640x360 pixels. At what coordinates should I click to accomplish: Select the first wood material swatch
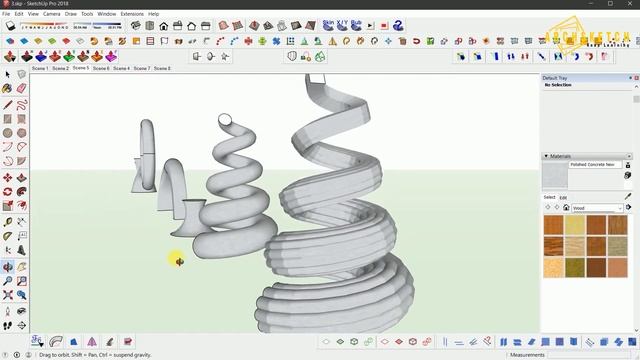tap(554, 225)
